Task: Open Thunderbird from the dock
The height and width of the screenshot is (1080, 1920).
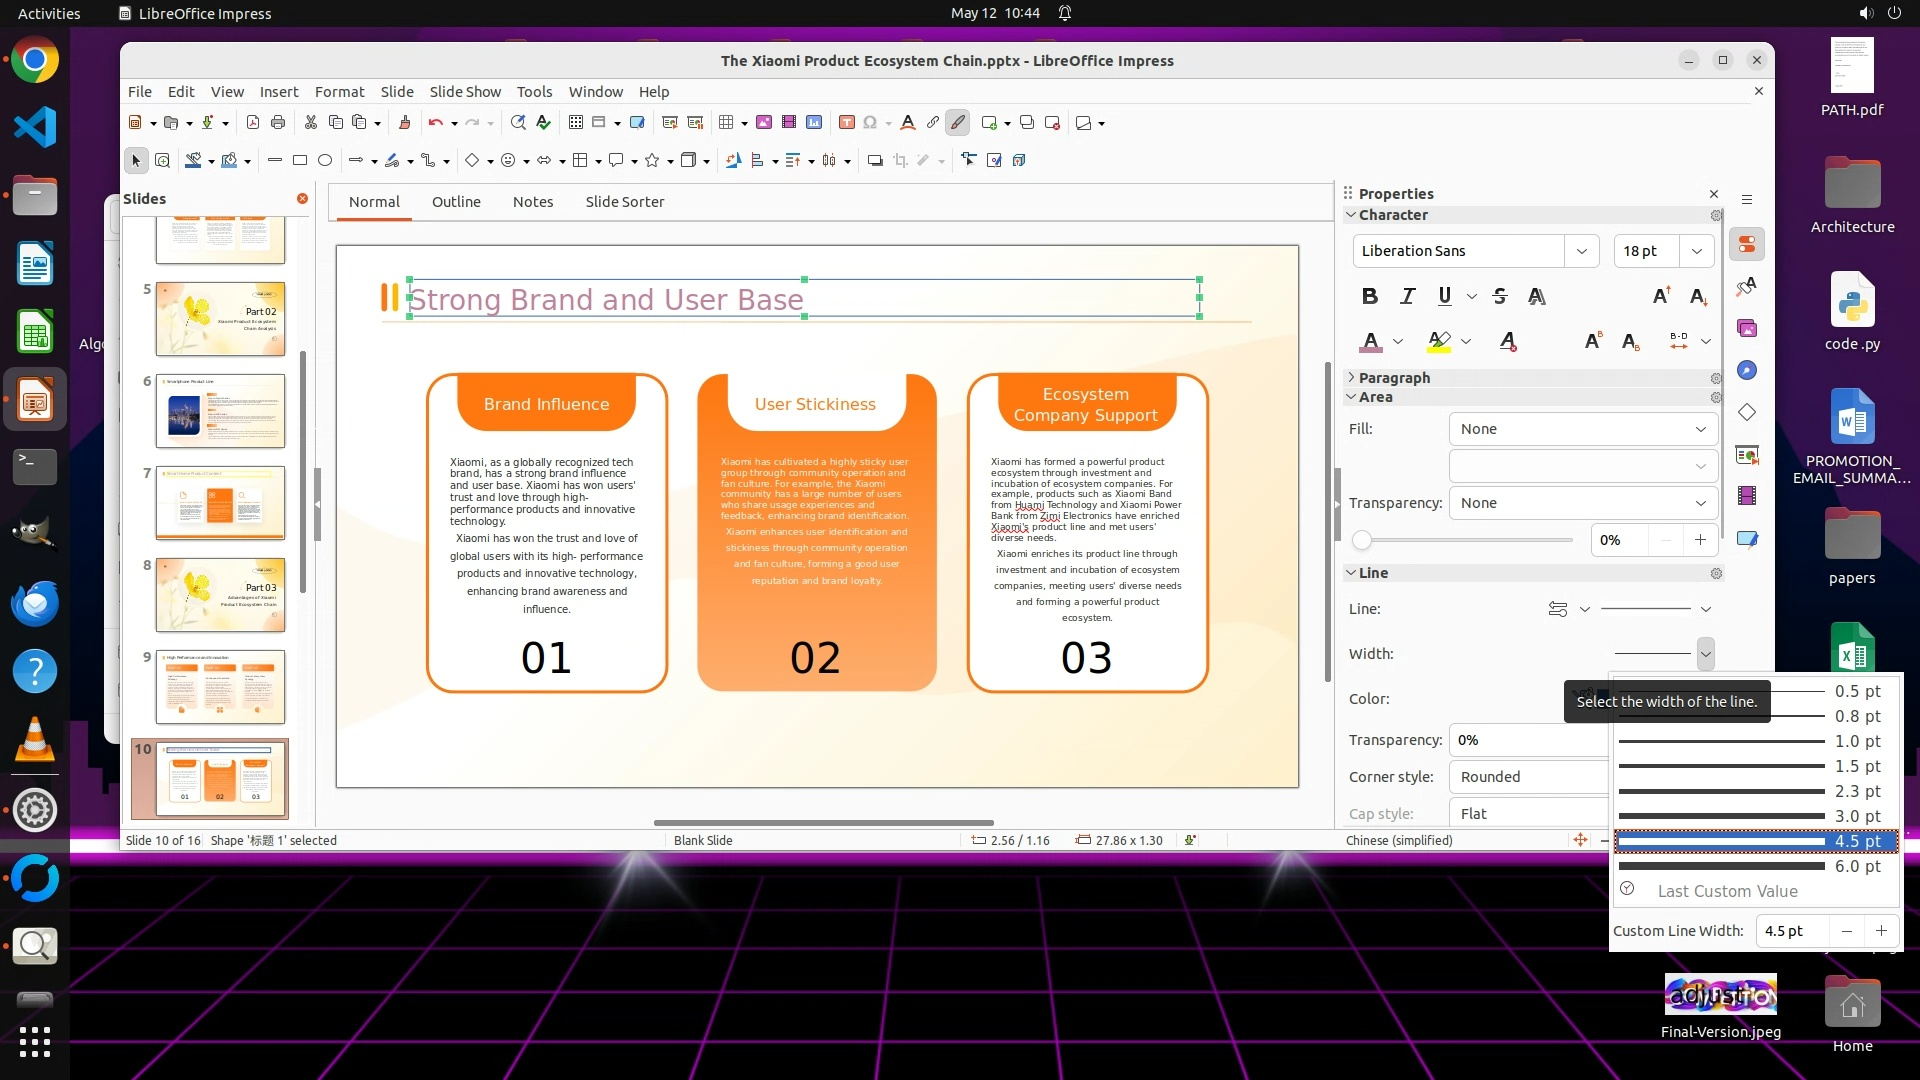Action: tap(35, 604)
